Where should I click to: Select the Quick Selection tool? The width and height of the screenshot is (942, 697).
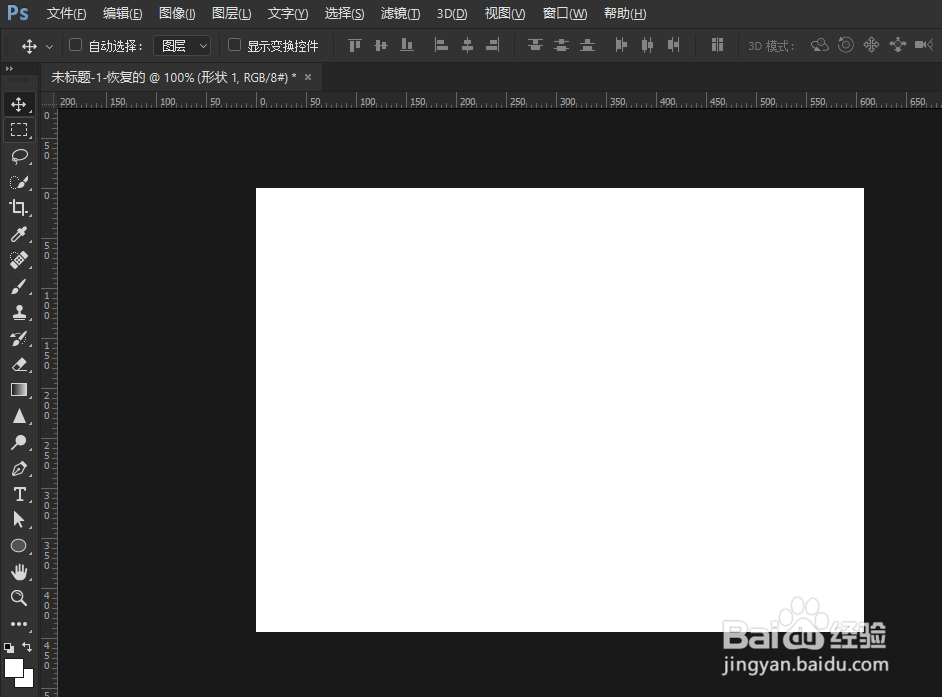19,182
